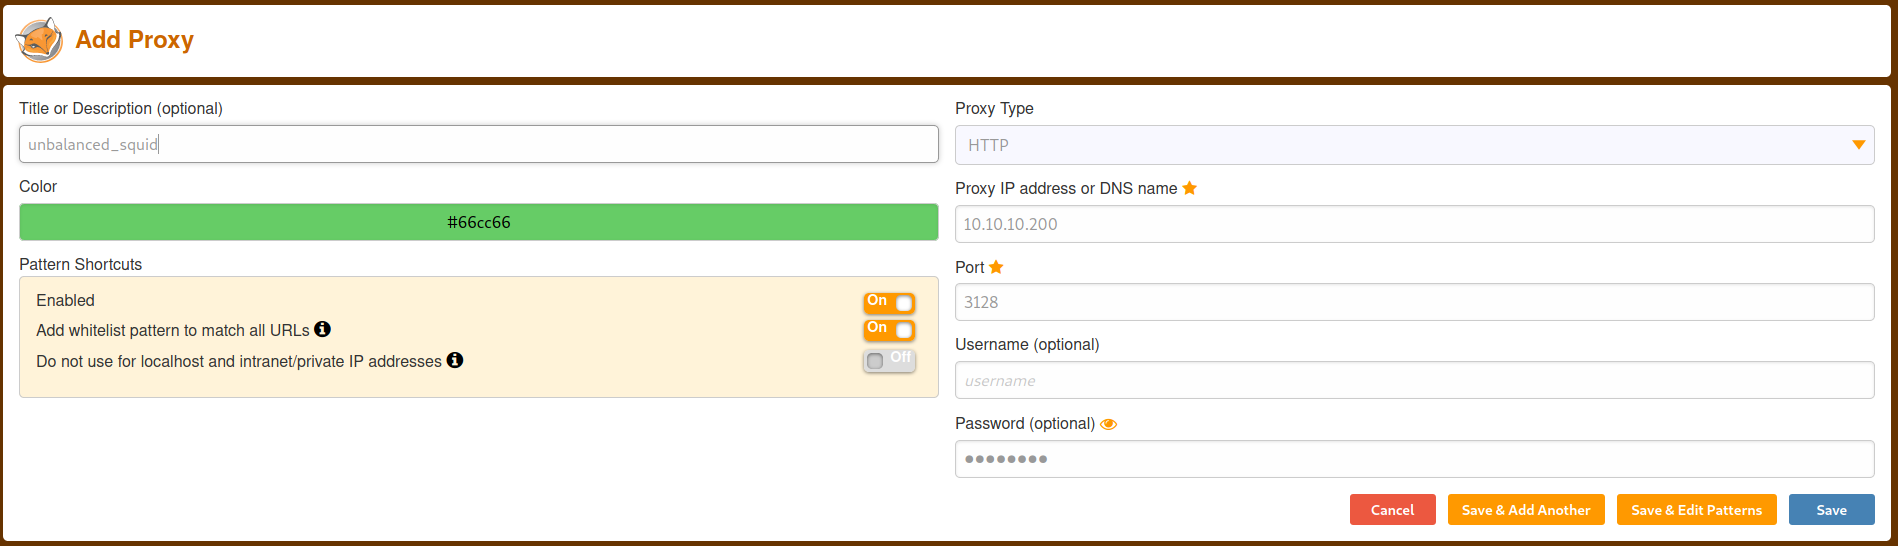
Task: Click the star beside Port label
Action: point(996,267)
